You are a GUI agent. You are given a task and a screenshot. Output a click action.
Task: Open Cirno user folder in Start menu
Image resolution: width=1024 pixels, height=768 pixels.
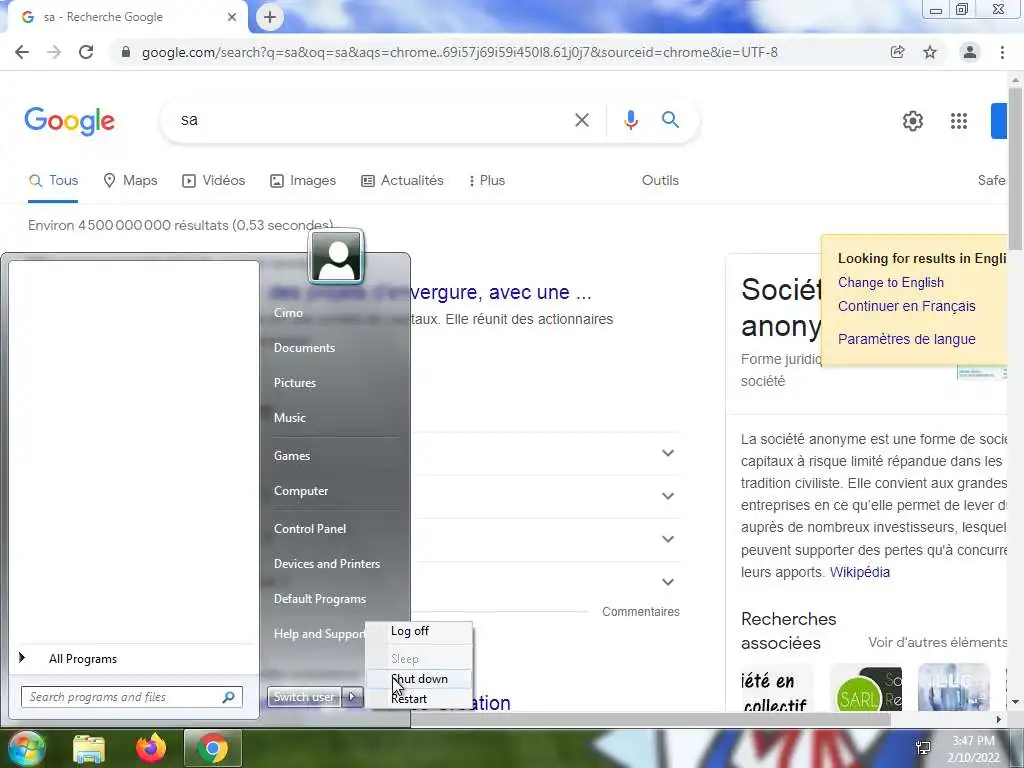[288, 313]
